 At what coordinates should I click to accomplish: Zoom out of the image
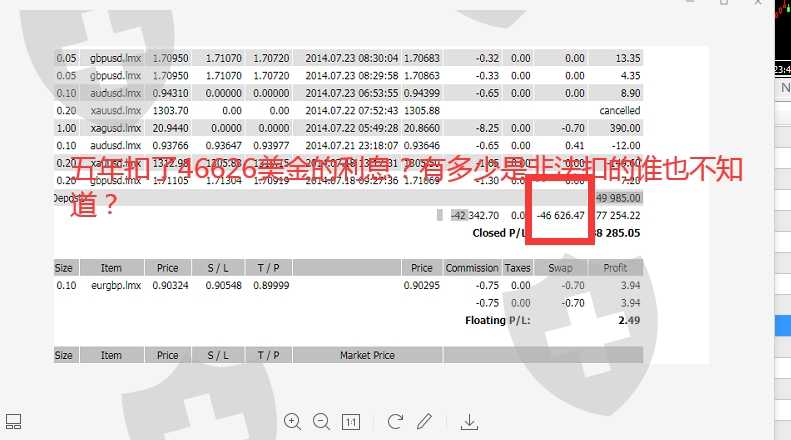(321, 421)
